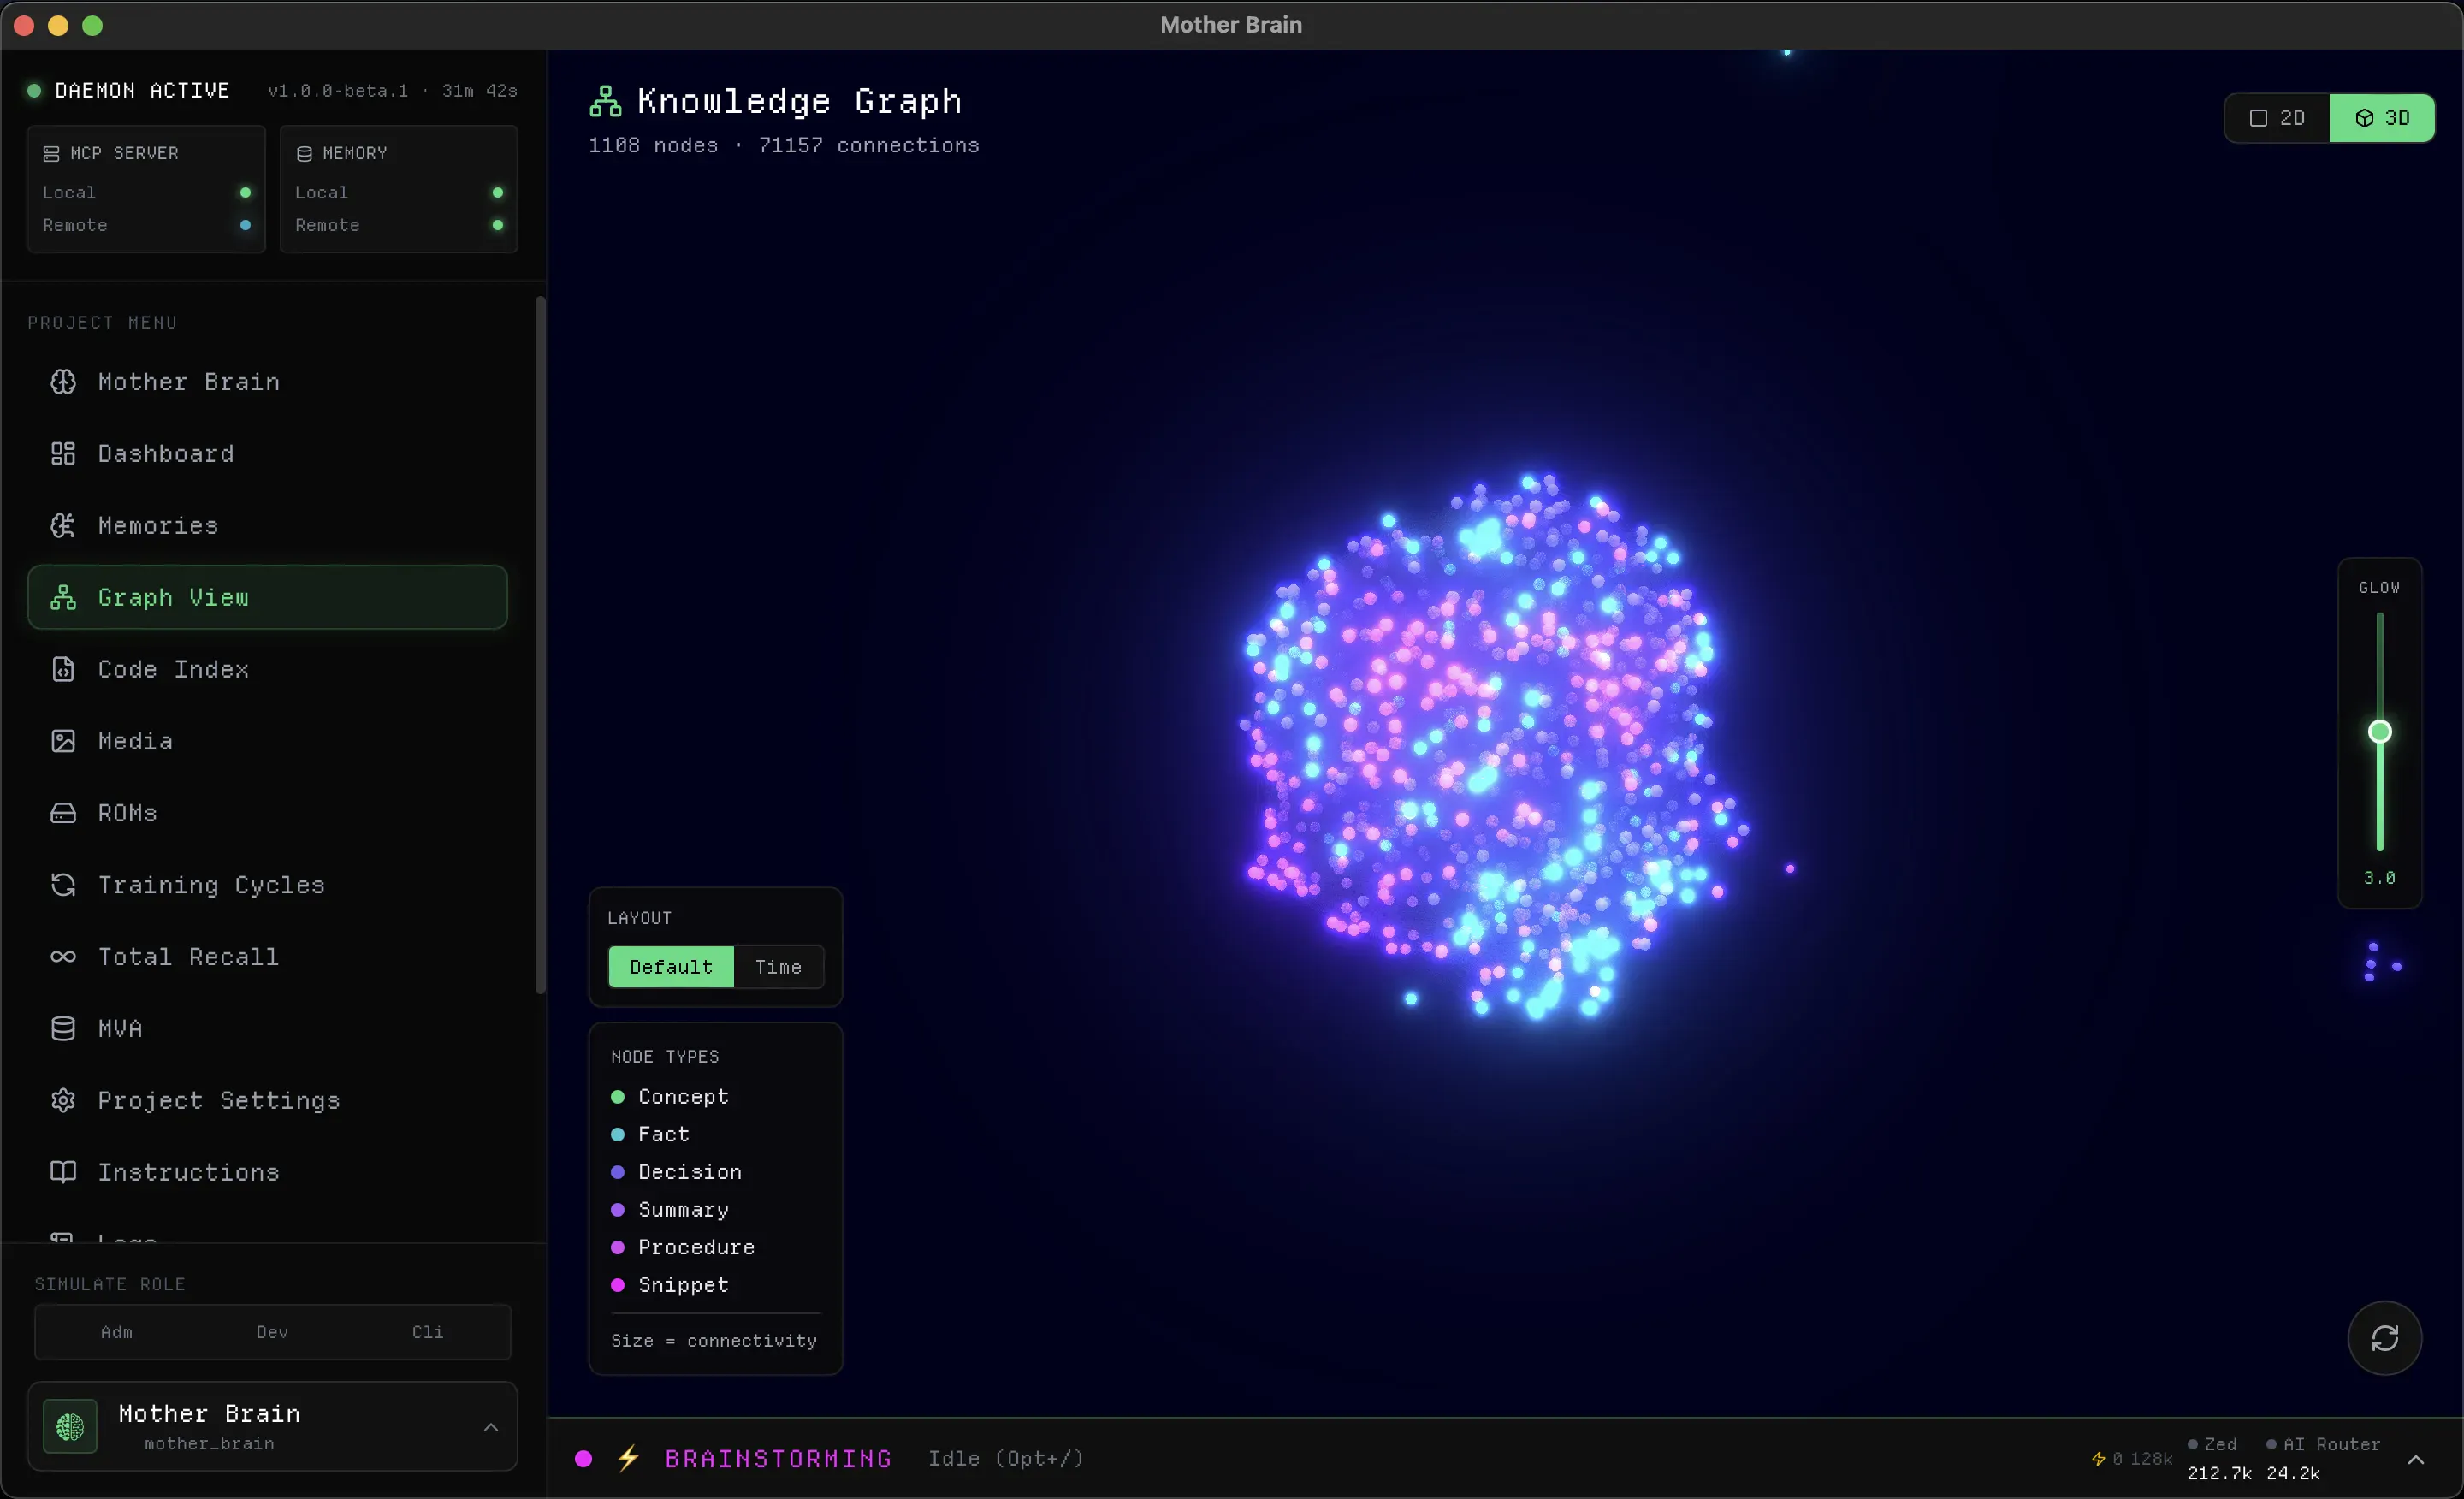Click the MCP Server panel icon
This screenshot has height=1499, width=2464.
(51, 154)
